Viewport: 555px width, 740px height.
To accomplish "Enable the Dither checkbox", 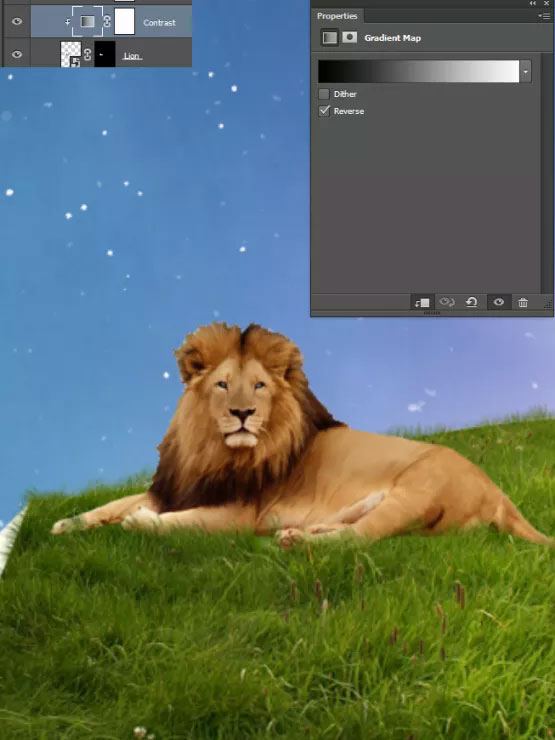I will coord(324,94).
